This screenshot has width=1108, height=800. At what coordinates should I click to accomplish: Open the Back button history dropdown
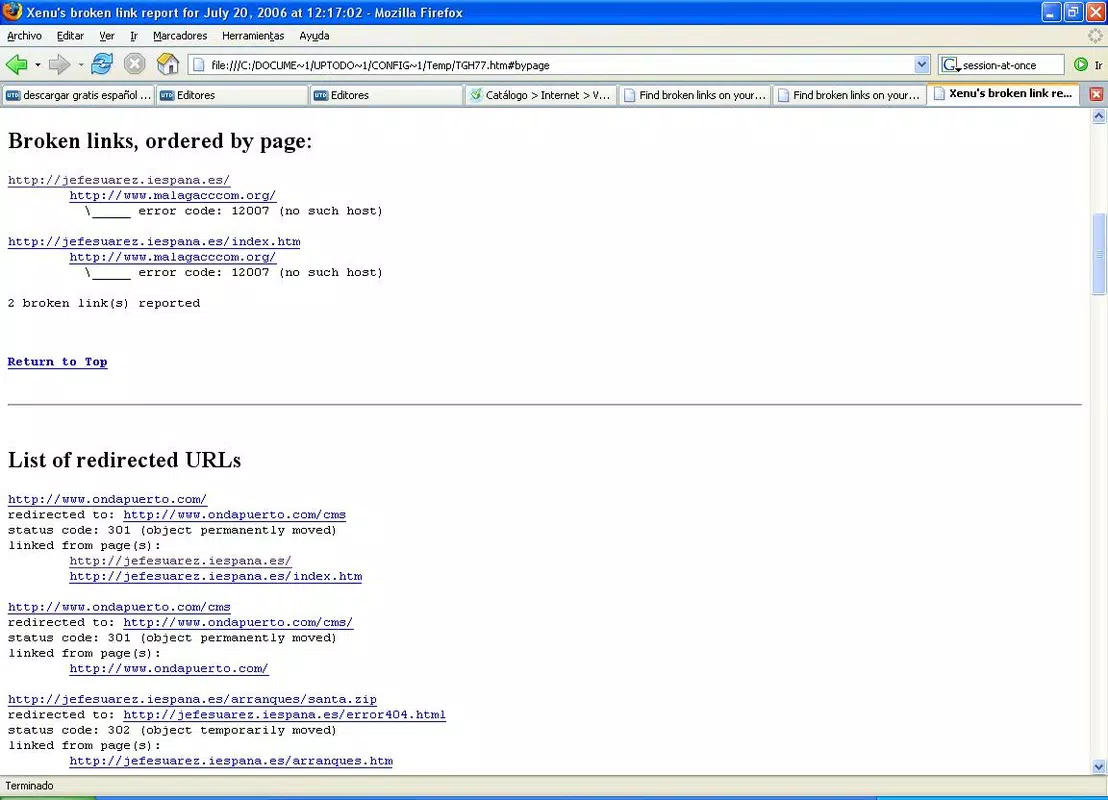pos(37,65)
